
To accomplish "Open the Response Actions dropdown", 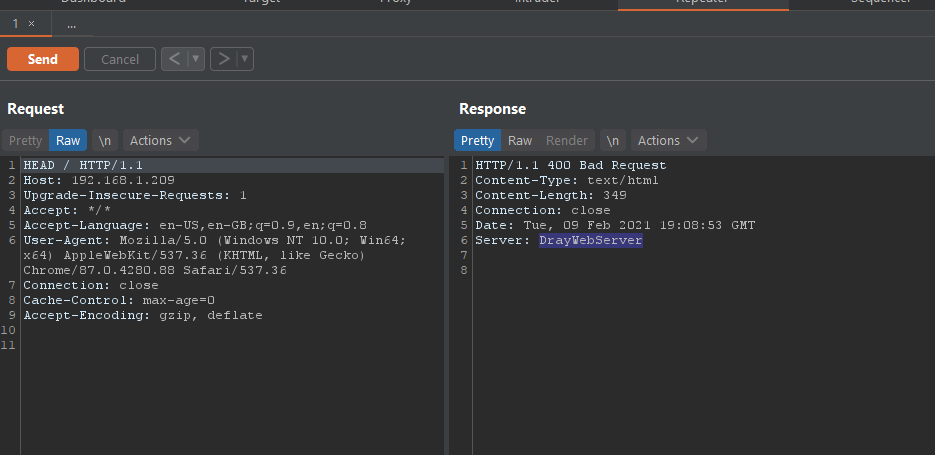I will tap(668, 140).
